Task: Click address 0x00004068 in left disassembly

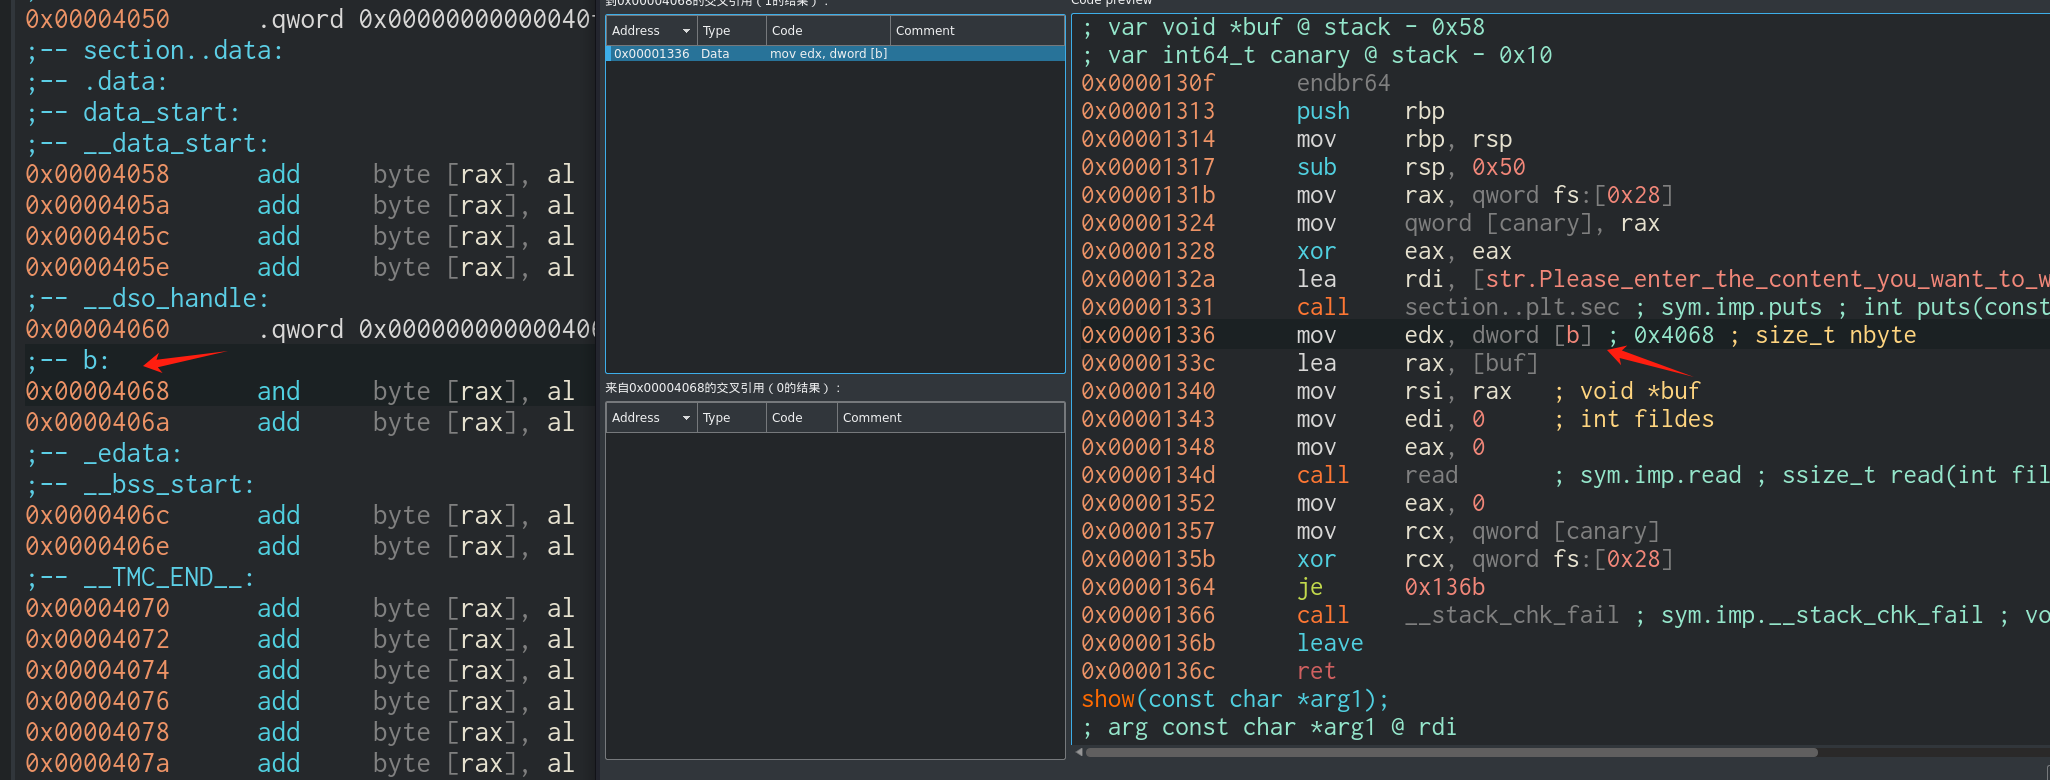Action: pyautogui.click(x=98, y=391)
